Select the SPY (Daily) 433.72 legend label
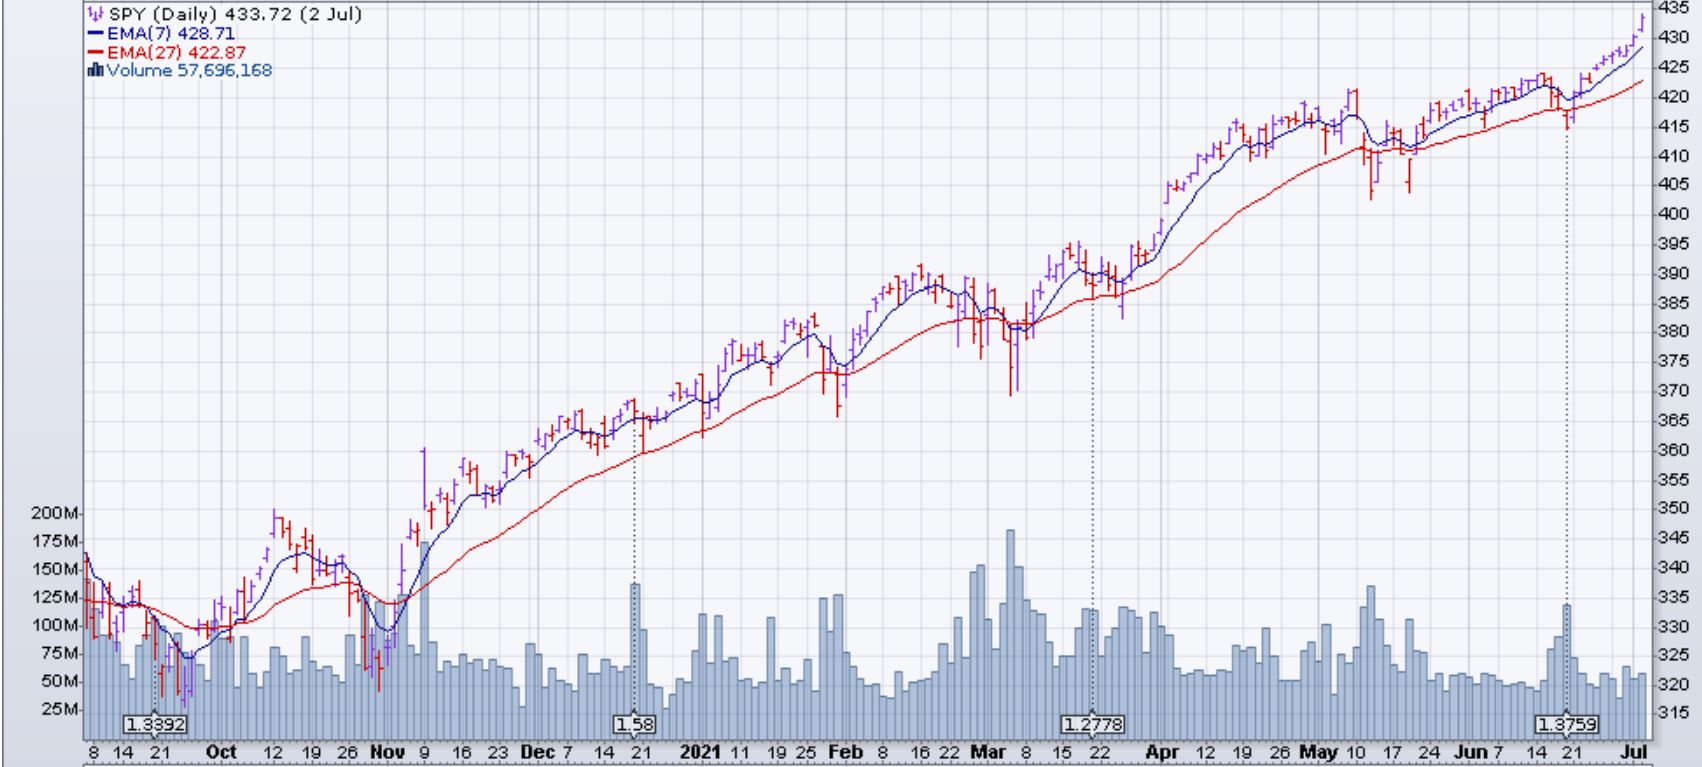 coord(234,14)
